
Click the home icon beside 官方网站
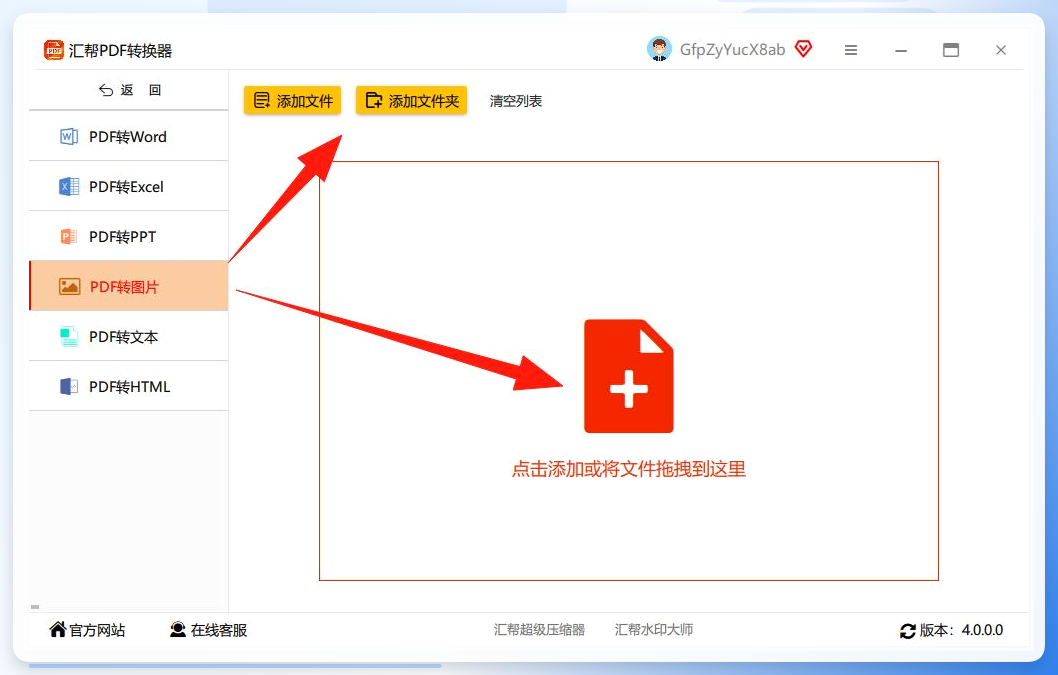point(57,629)
